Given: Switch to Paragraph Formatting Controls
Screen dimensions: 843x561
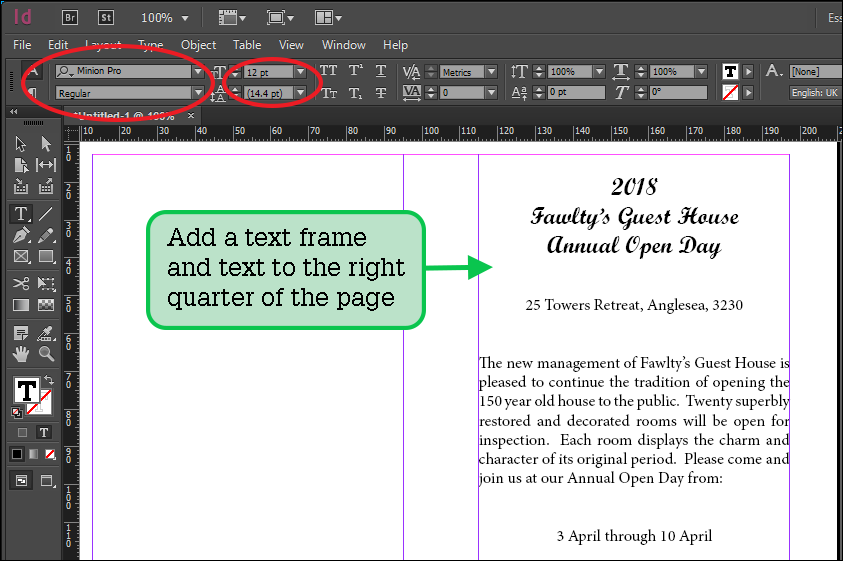Looking at the screenshot, I should tap(33, 93).
